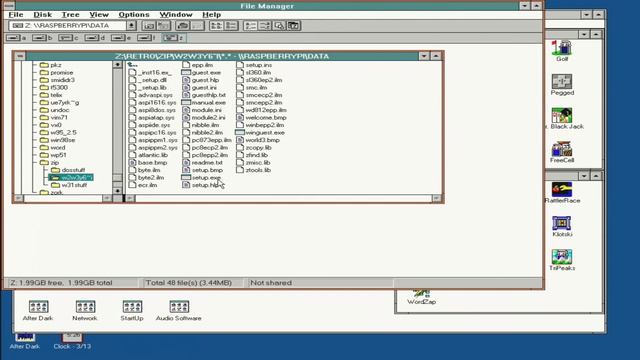The image size is (640, 360).
Task: Open the Disk menu
Action: tap(42, 15)
